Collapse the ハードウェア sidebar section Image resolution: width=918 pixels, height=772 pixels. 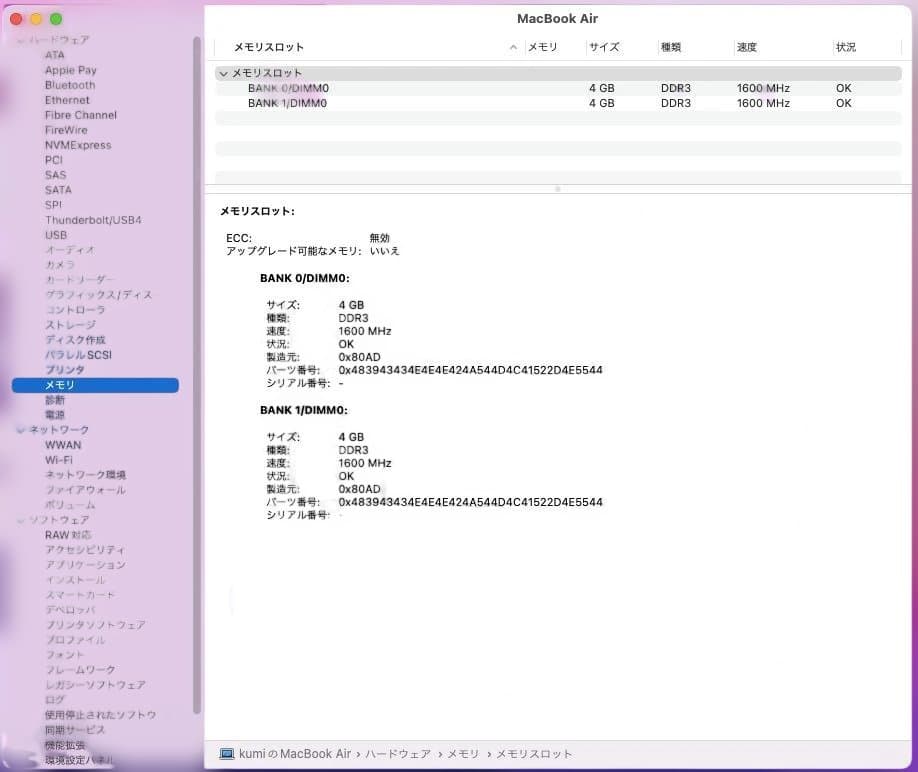pos(19,40)
